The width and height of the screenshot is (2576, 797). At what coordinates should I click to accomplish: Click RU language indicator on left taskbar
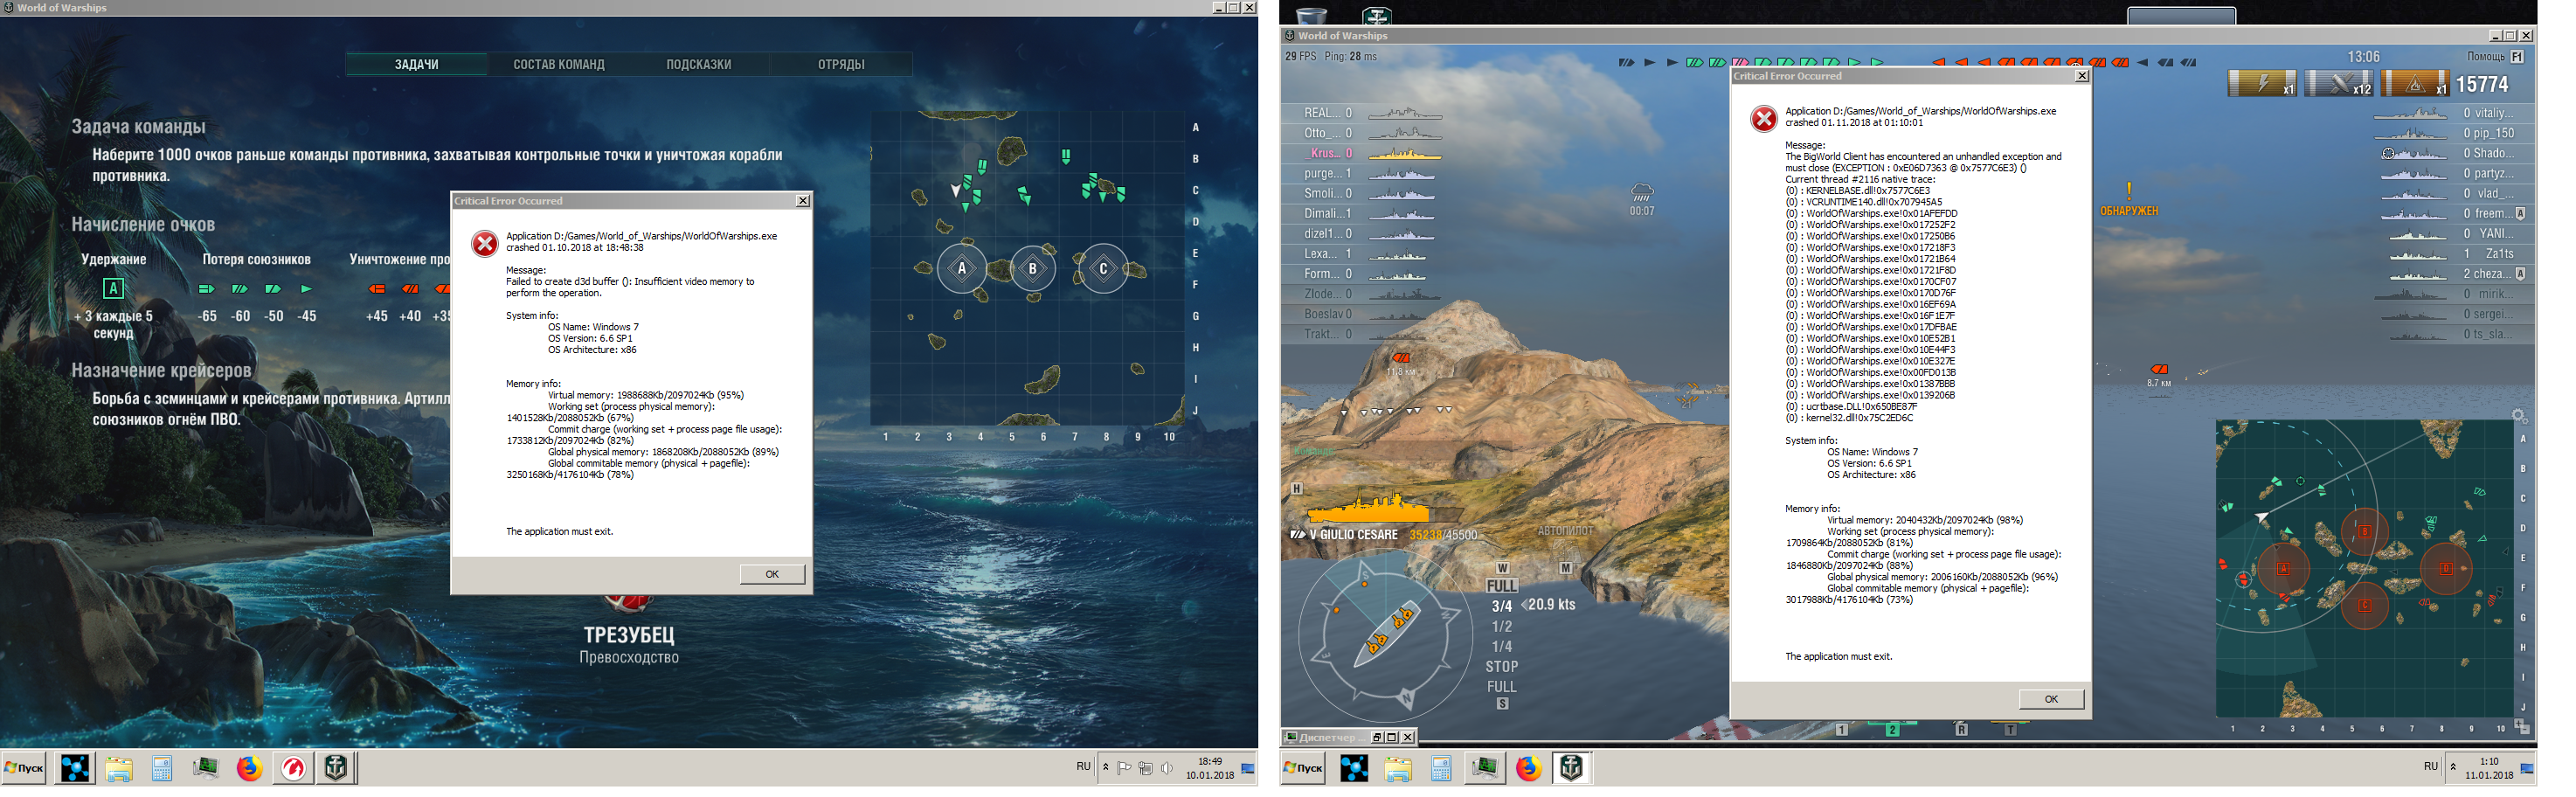[1083, 767]
